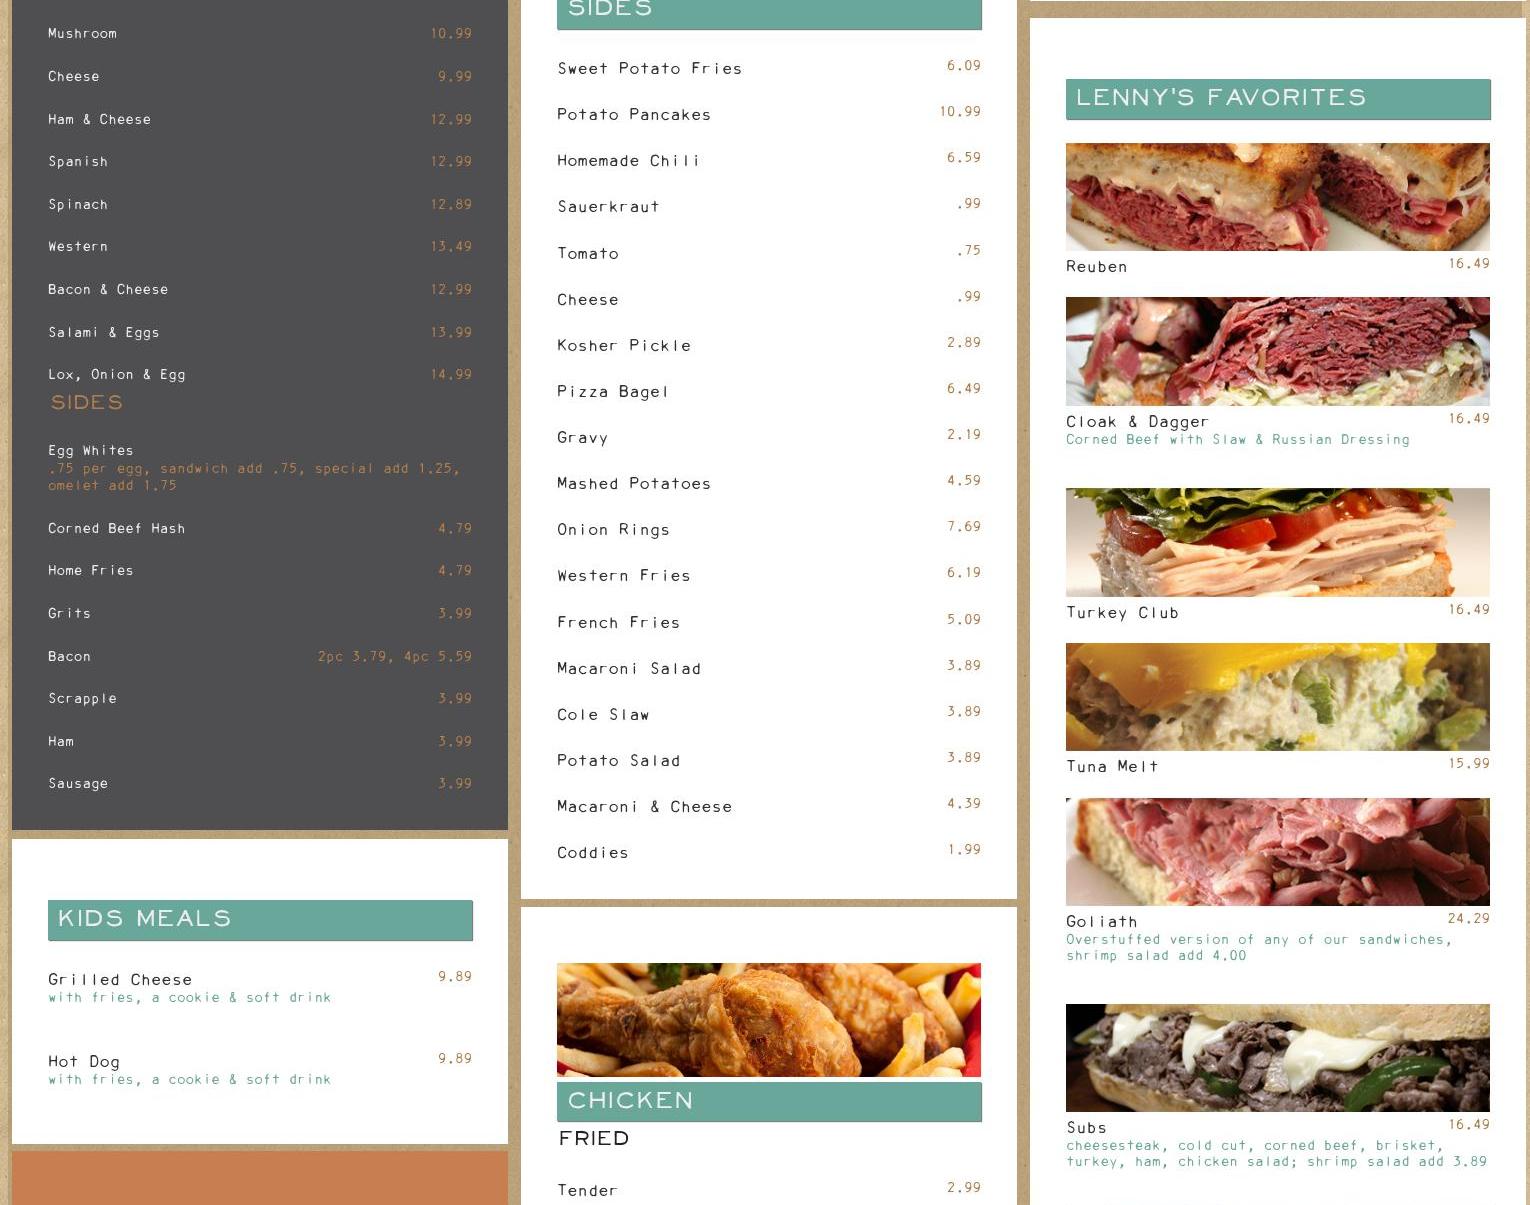Click the Subs sandwich image
Image resolution: width=1530 pixels, height=1205 pixels.
pyautogui.click(x=1277, y=1058)
